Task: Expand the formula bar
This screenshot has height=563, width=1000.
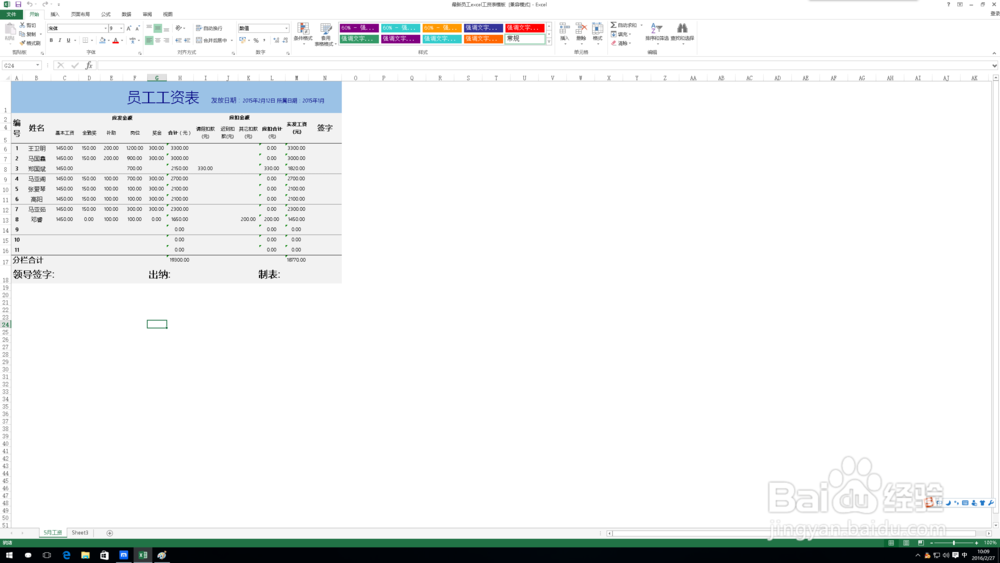Action: pyautogui.click(x=994, y=65)
